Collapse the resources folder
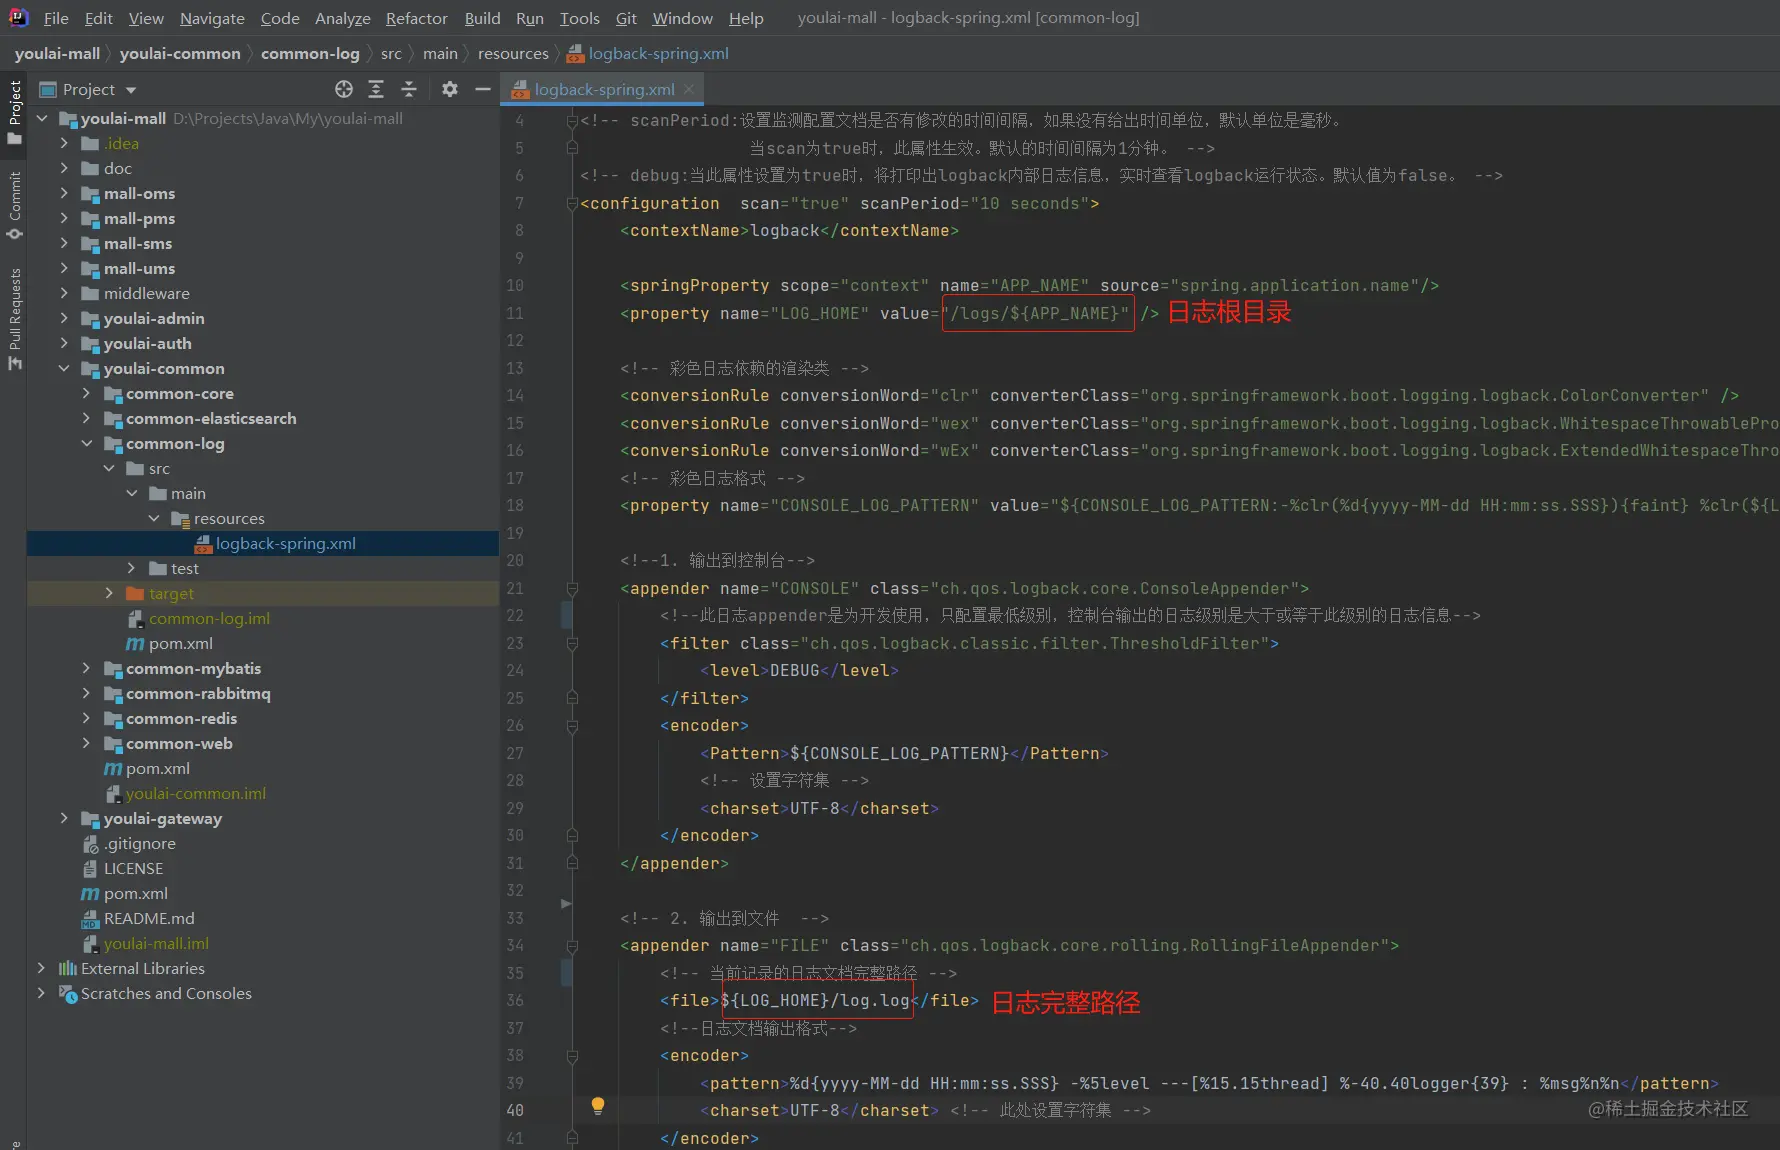Image resolution: width=1780 pixels, height=1150 pixels. 154,518
